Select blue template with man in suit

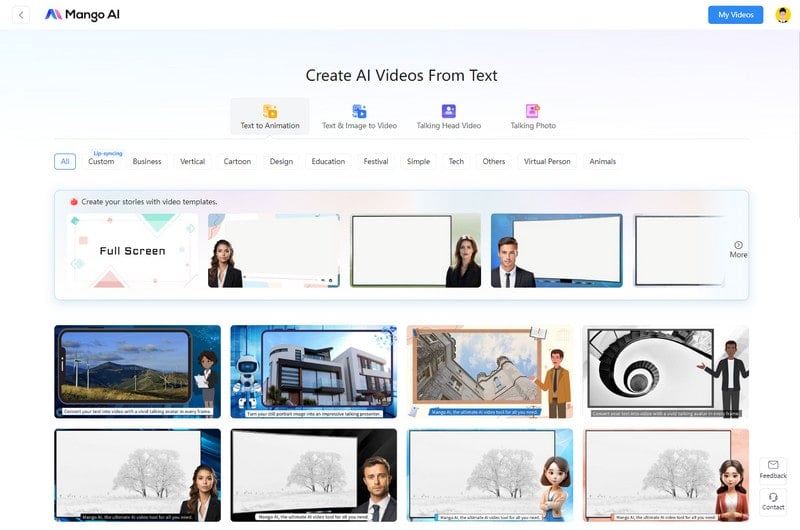(557, 250)
